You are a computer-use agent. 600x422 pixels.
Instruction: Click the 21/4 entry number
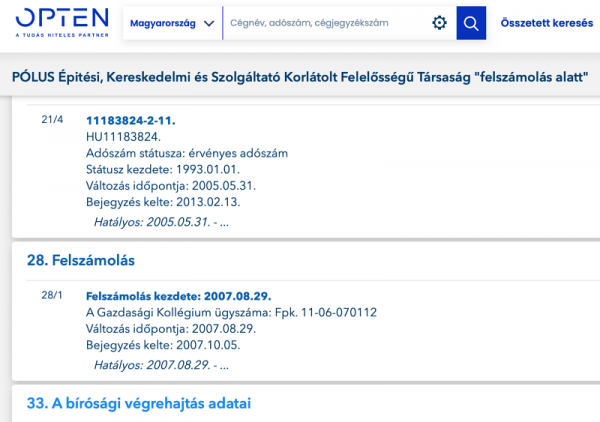[x=52, y=120]
